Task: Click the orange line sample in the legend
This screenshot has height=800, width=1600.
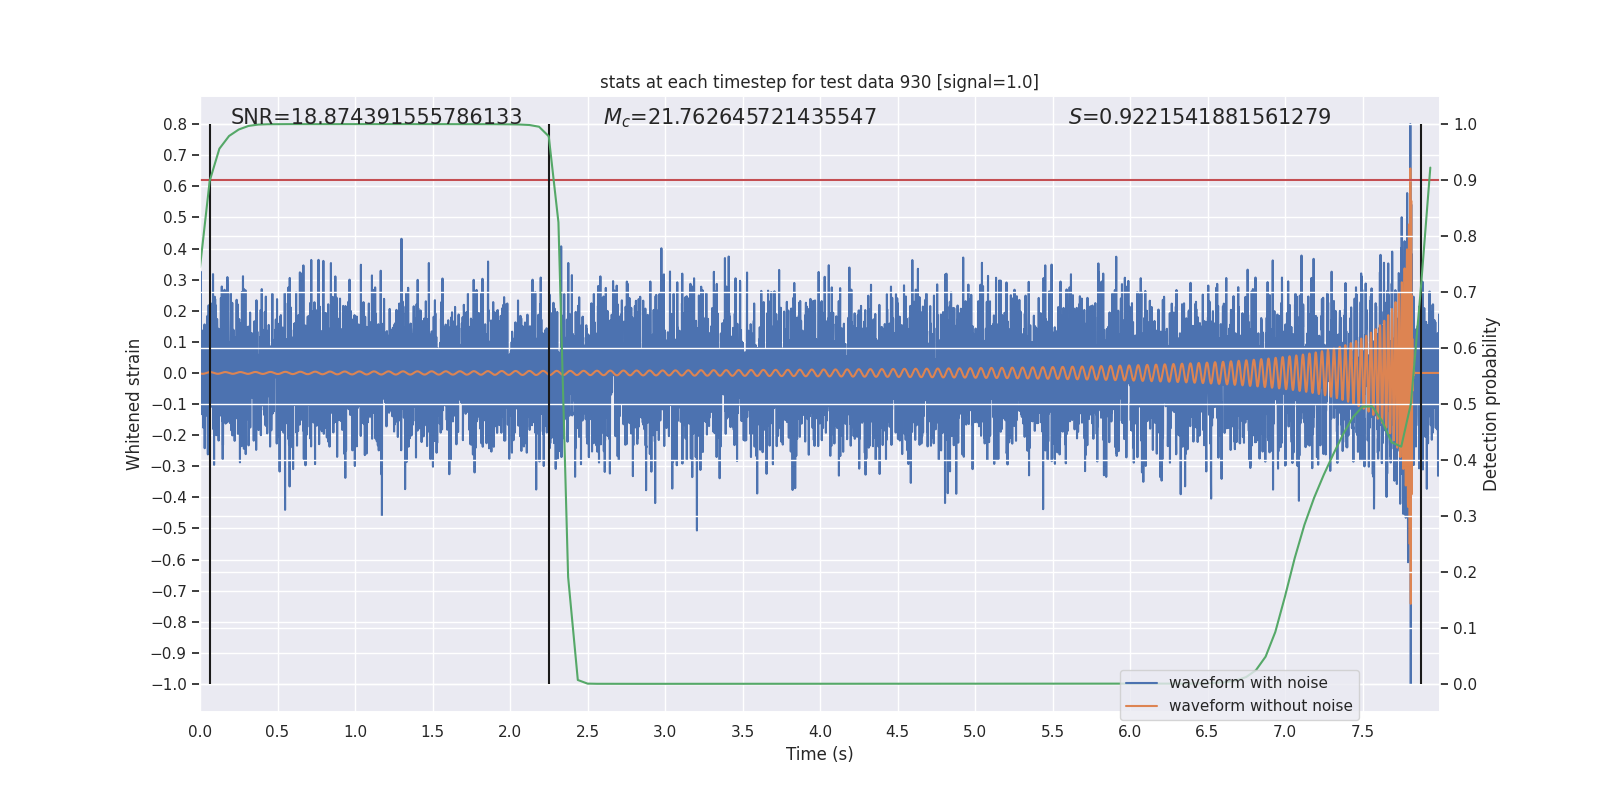Action: tap(1142, 706)
